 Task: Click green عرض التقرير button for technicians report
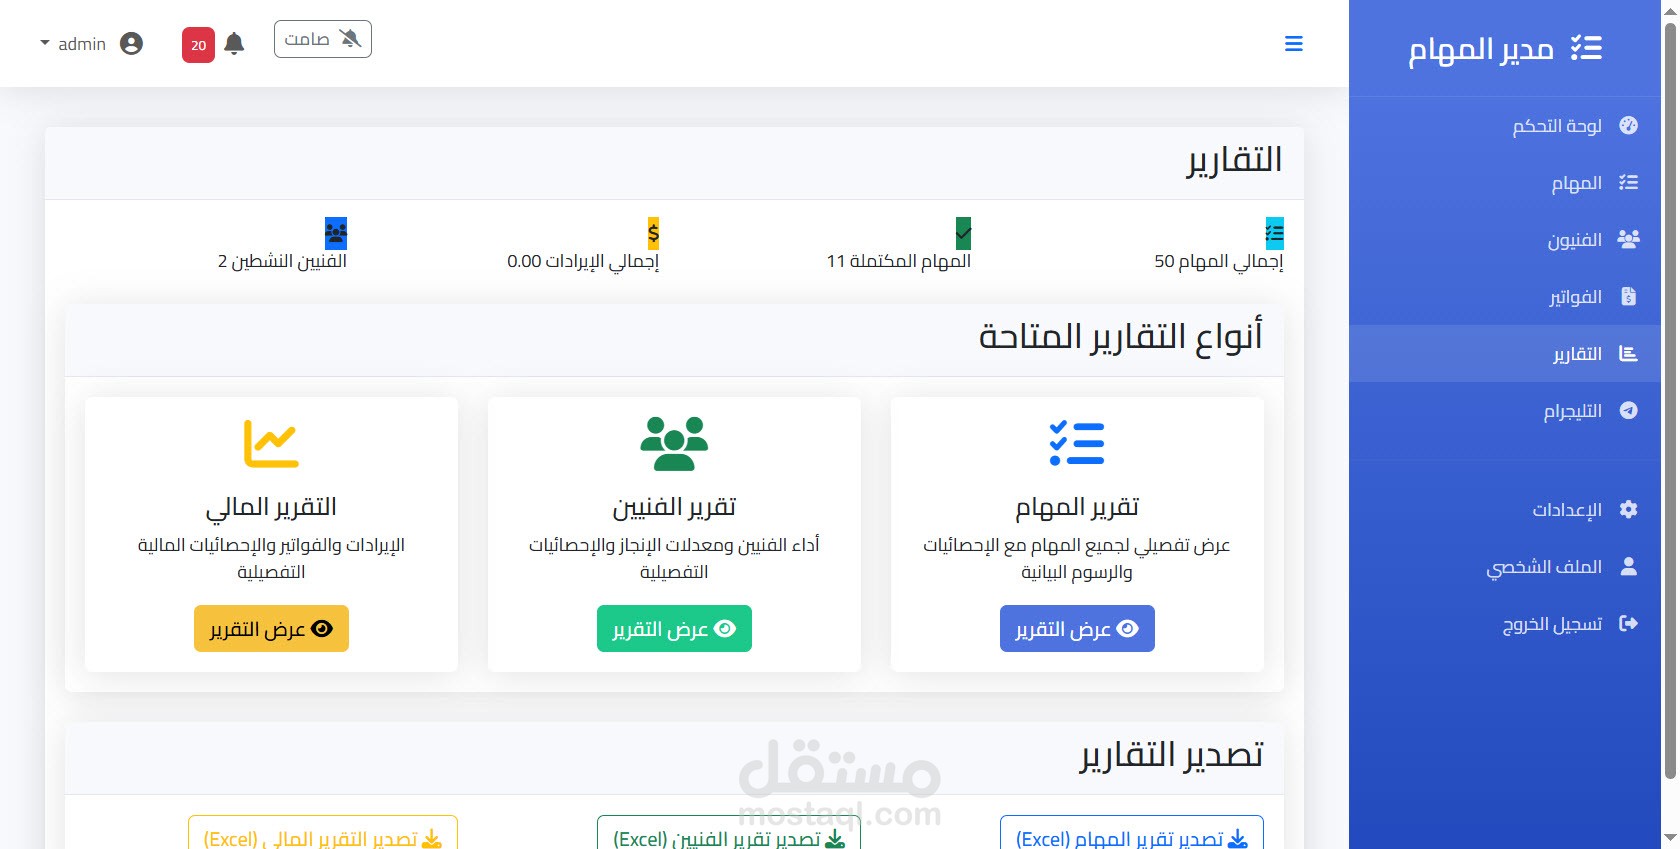click(674, 628)
